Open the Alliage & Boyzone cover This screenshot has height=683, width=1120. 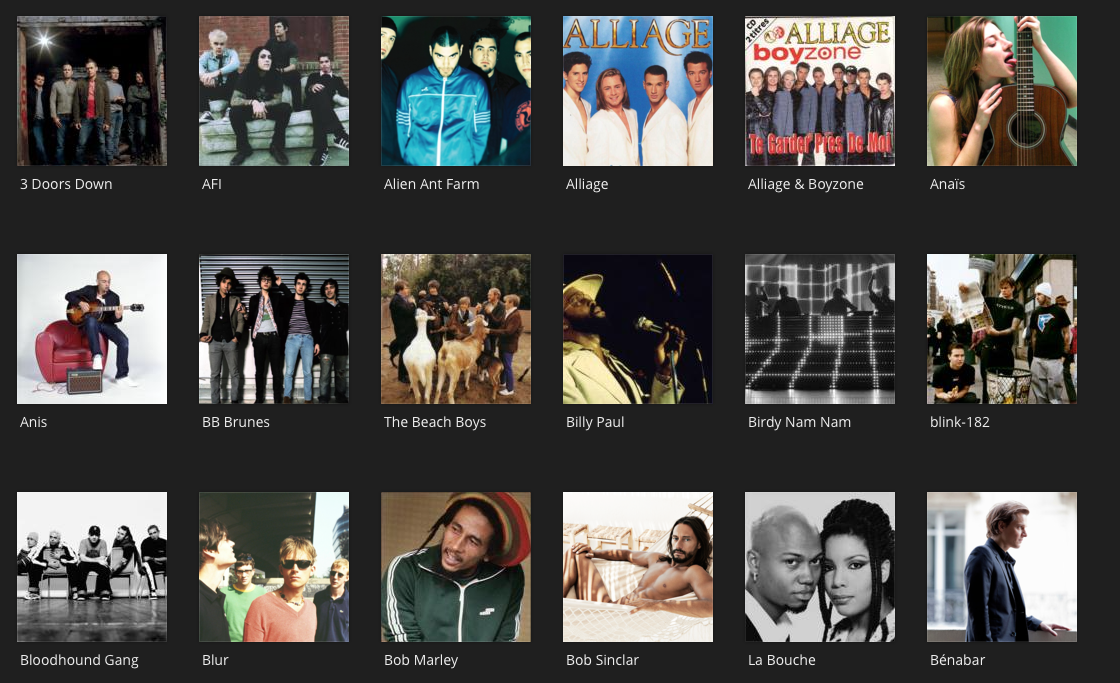820,91
